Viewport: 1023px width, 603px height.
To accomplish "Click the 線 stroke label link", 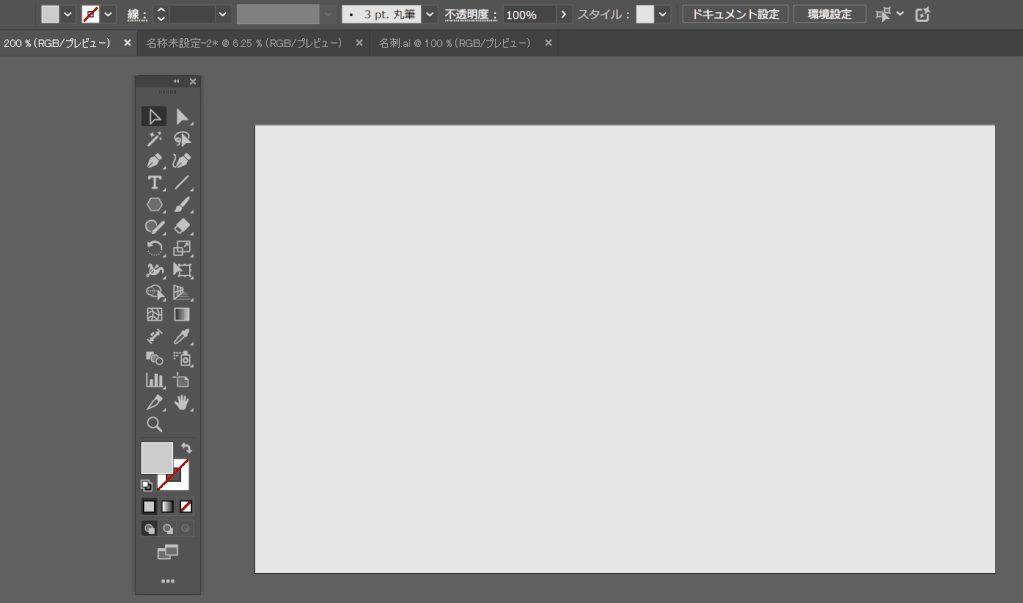I will [x=136, y=15].
